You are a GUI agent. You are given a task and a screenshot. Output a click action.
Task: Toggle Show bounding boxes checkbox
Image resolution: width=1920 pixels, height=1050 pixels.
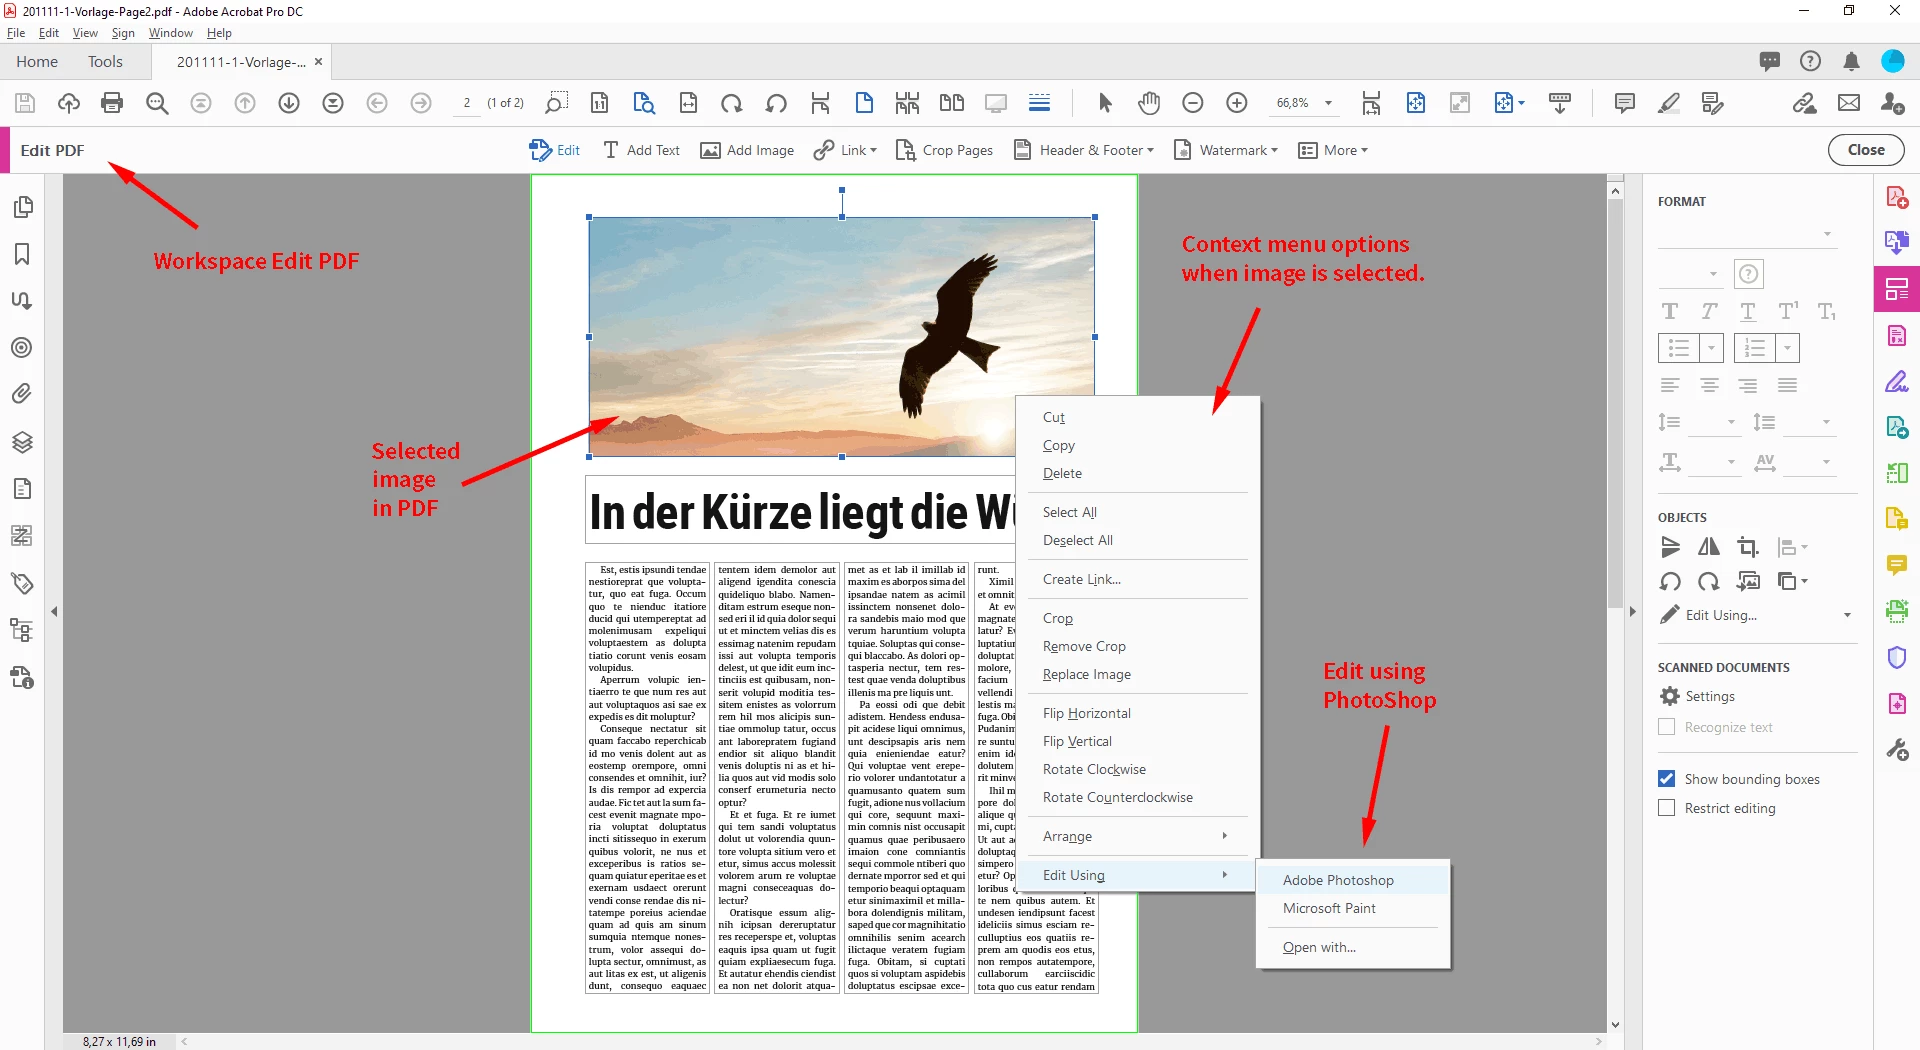(x=1666, y=779)
